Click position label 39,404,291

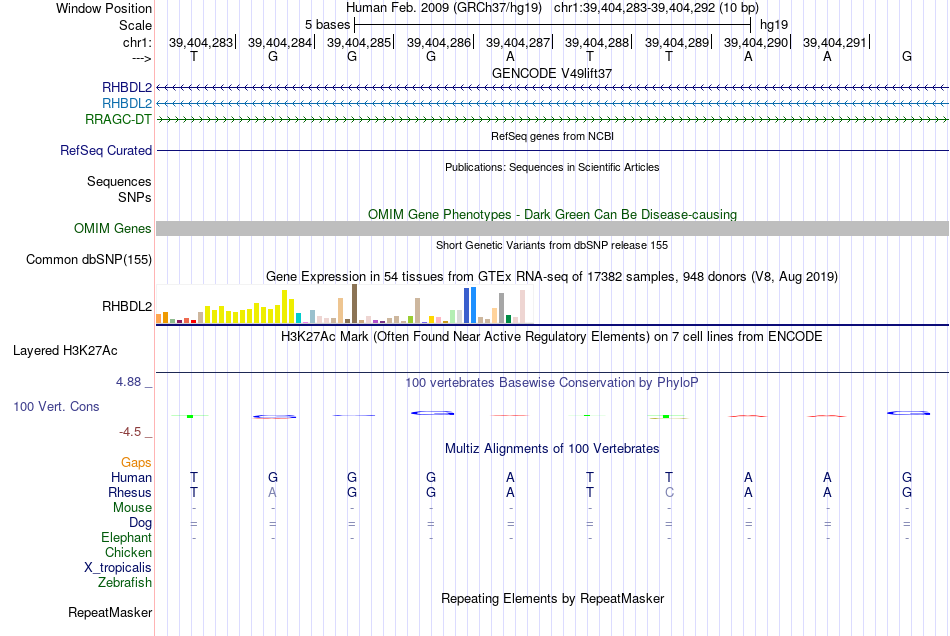point(834,42)
